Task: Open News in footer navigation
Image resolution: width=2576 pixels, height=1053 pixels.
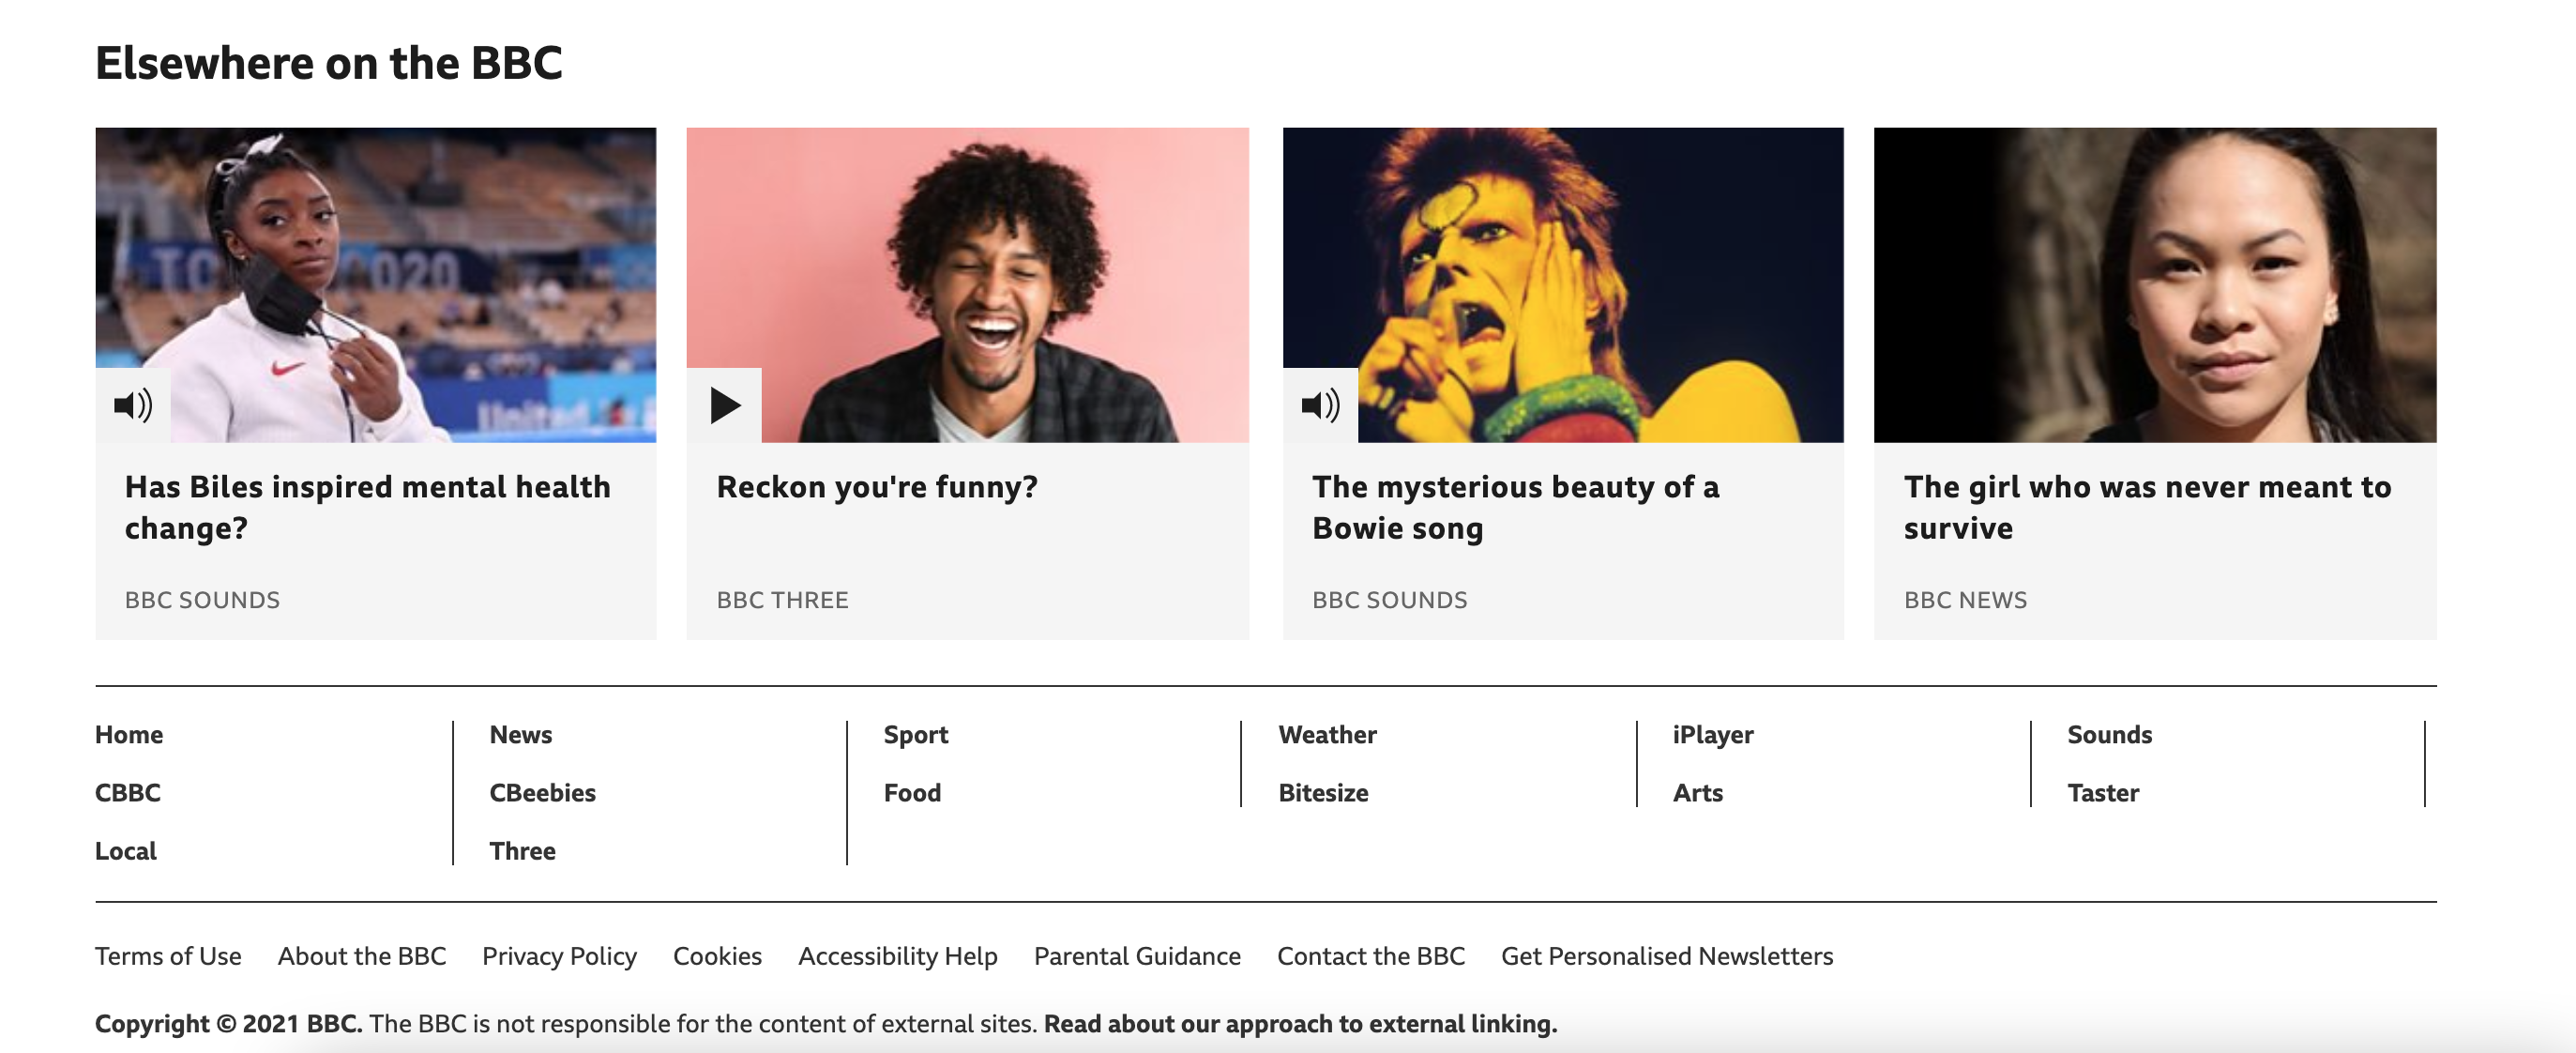Action: 520,735
